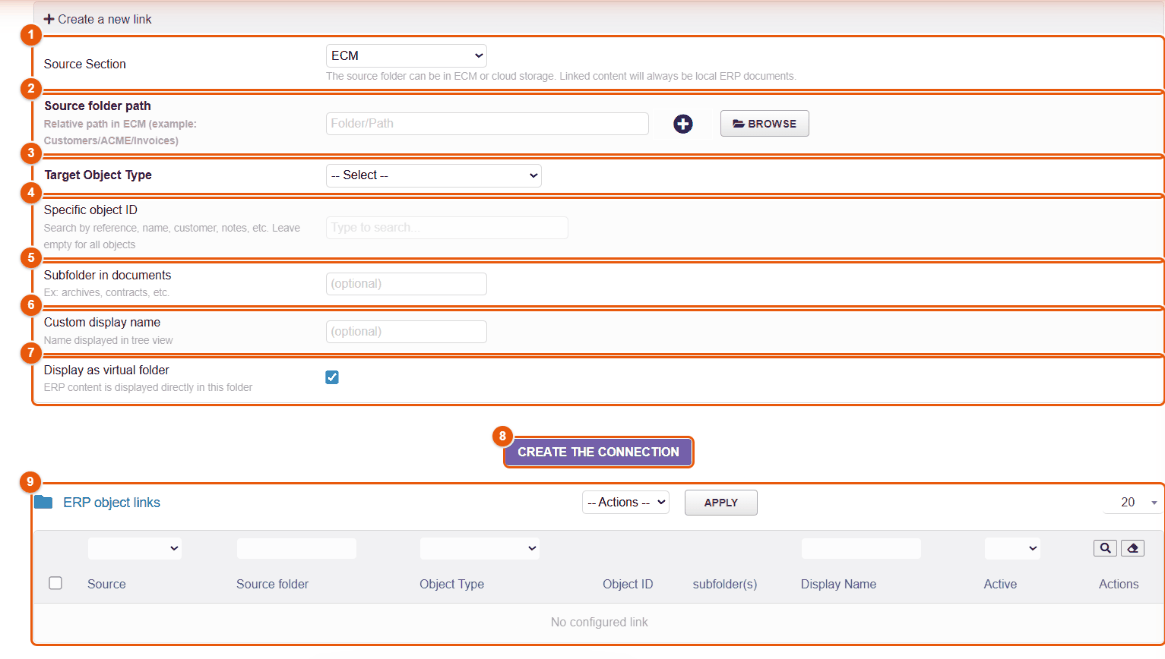Click the plus icon beside folder path

pyautogui.click(x=683, y=124)
